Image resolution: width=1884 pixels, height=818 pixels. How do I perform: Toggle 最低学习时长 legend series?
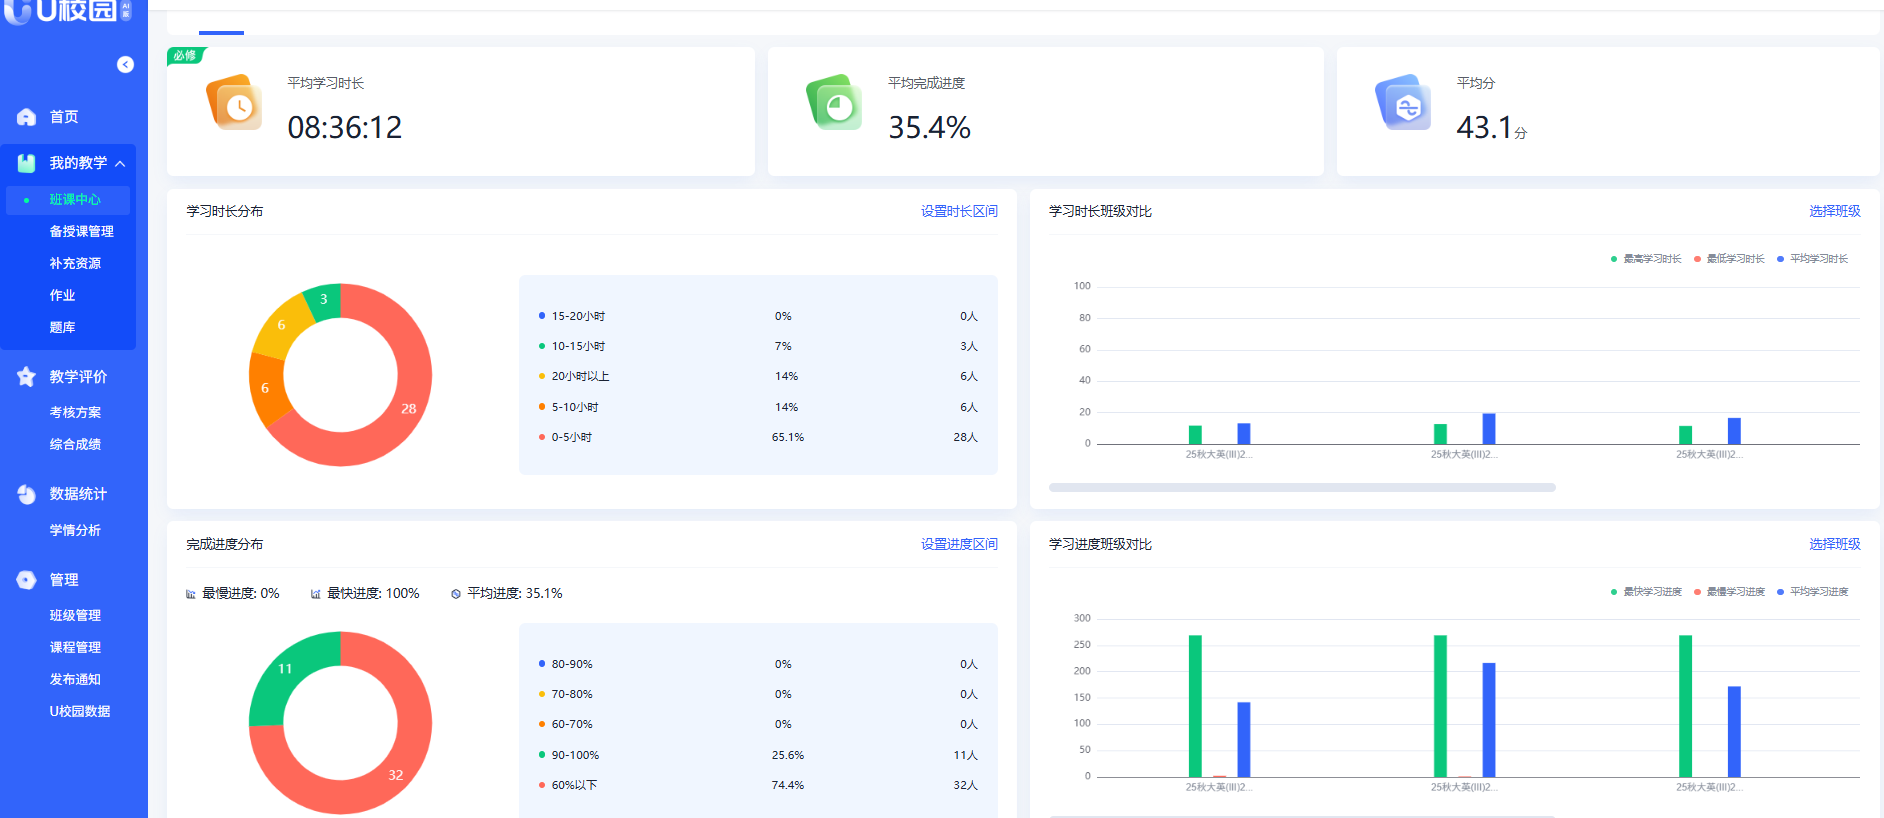point(1729,259)
